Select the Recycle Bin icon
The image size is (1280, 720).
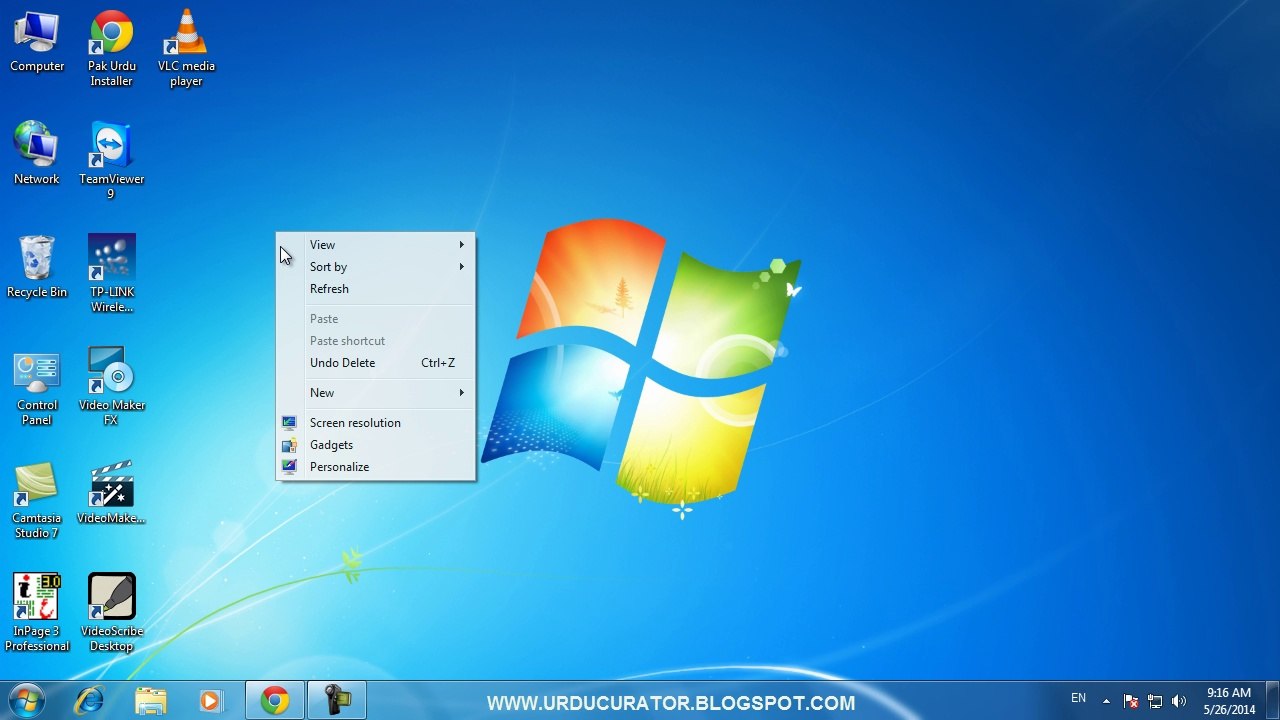tap(37, 267)
